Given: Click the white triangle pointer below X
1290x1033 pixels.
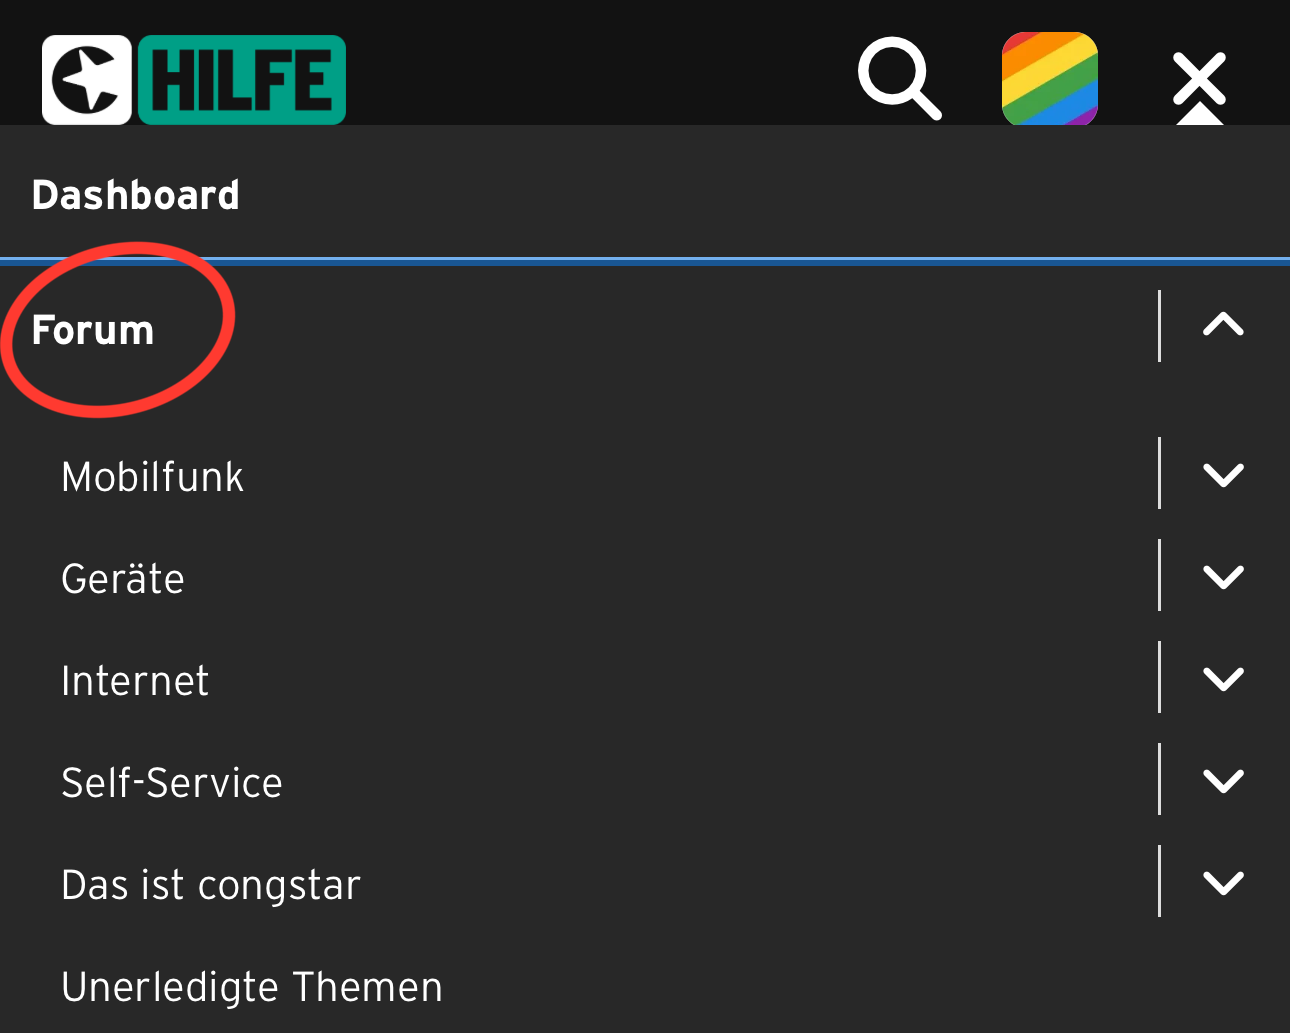Looking at the screenshot, I should coord(1199,114).
